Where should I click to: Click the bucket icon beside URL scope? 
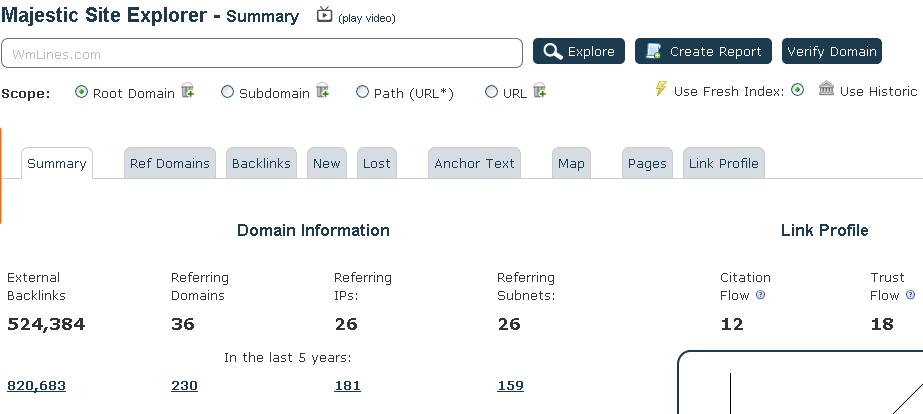539,91
